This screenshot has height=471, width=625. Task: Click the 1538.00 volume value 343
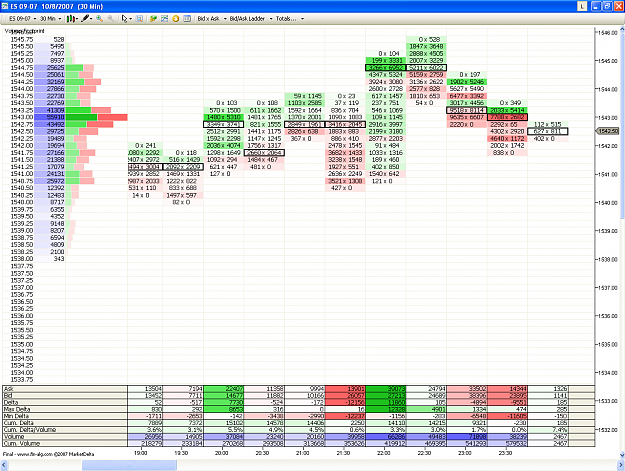coord(58,259)
